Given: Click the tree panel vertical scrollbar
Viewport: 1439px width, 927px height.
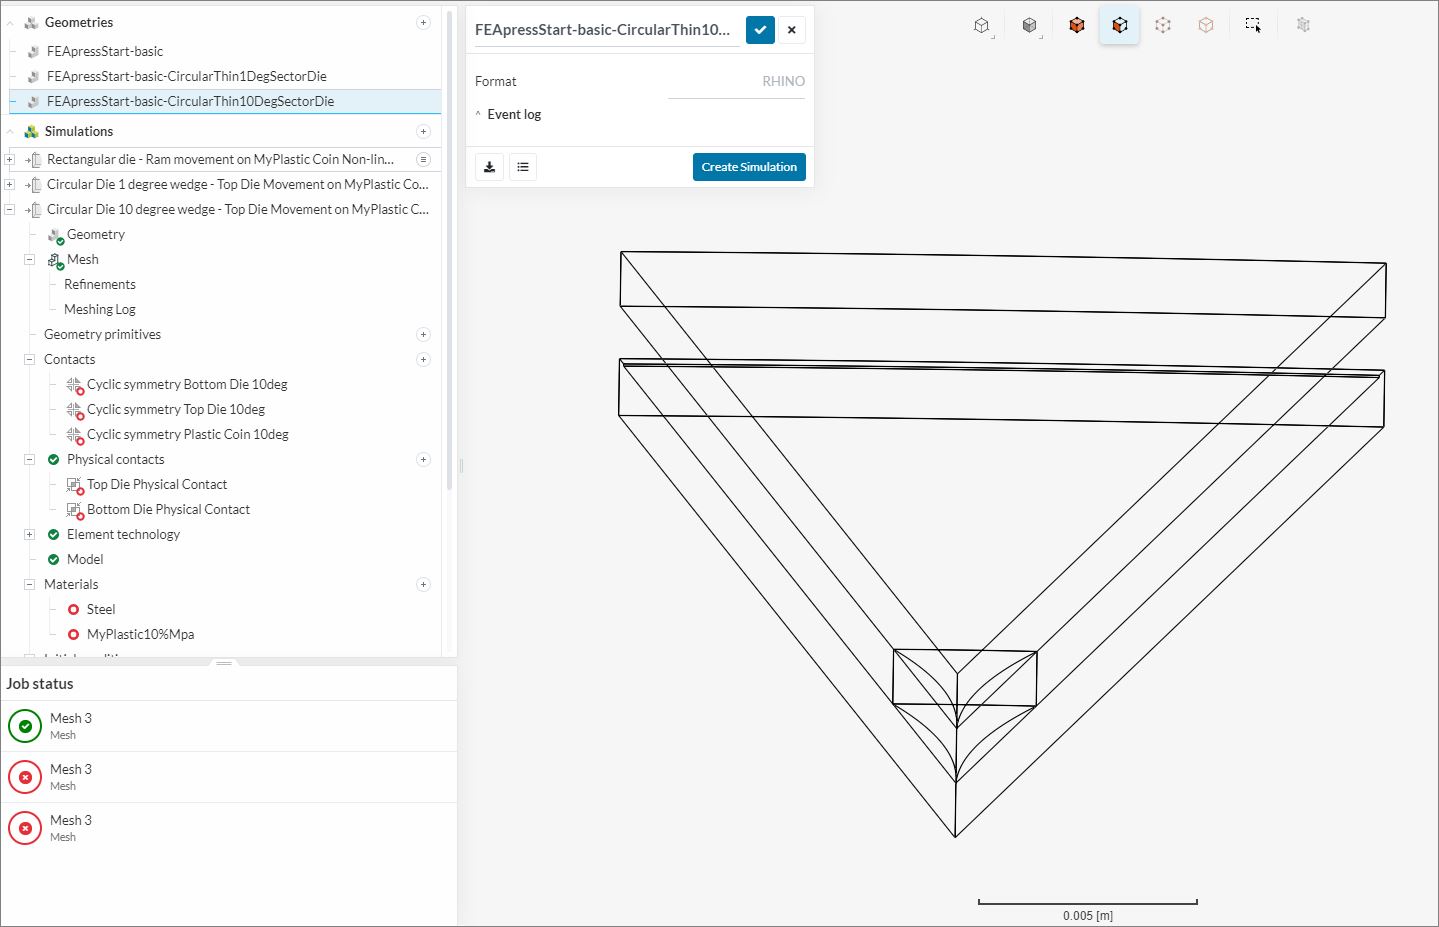Looking at the screenshot, I should click(x=450, y=250).
